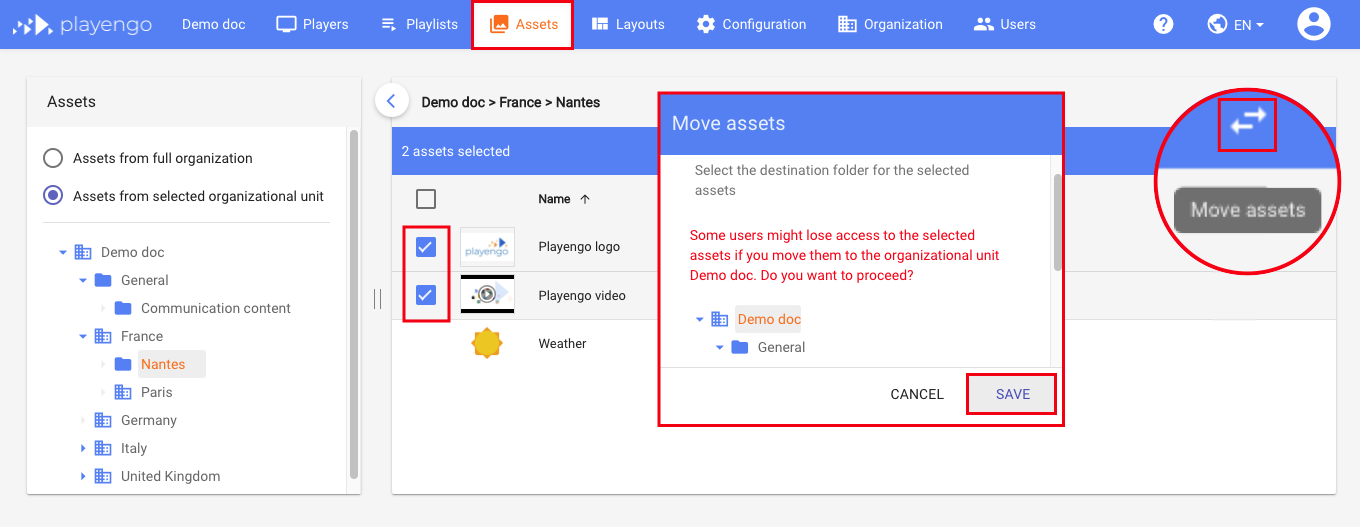Collapse the Demo doc tree node
The height and width of the screenshot is (527, 1360).
[x=64, y=252]
